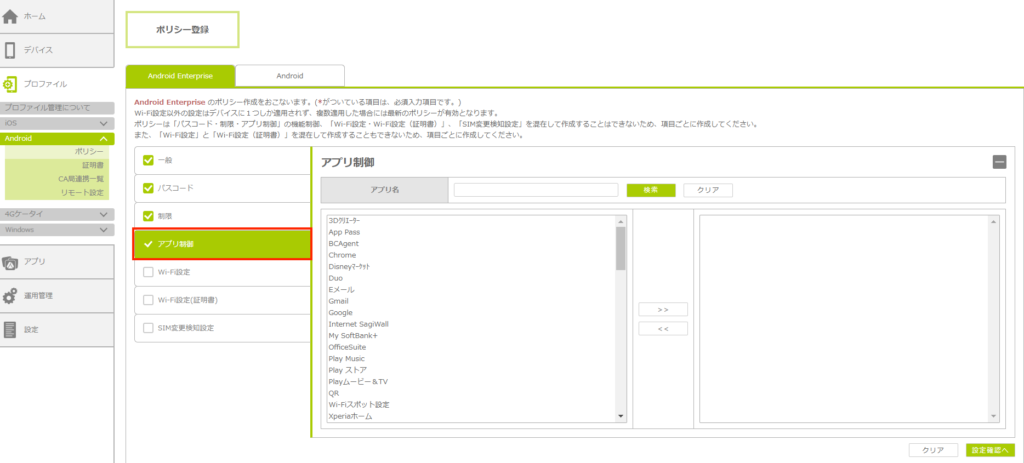Collapse the アプリ制御 panel with minus icon
Image resolution: width=1024 pixels, height=463 pixels.
coord(998,162)
